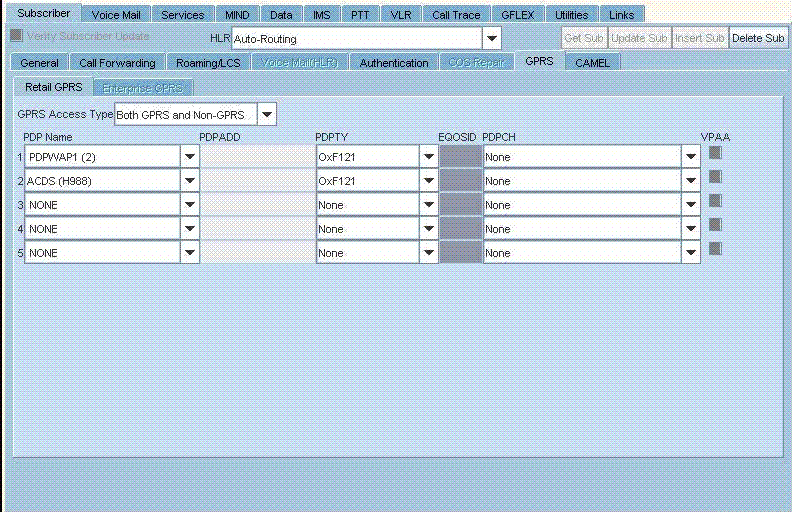Open the VLR tab
The image size is (792, 512).
[x=401, y=15]
